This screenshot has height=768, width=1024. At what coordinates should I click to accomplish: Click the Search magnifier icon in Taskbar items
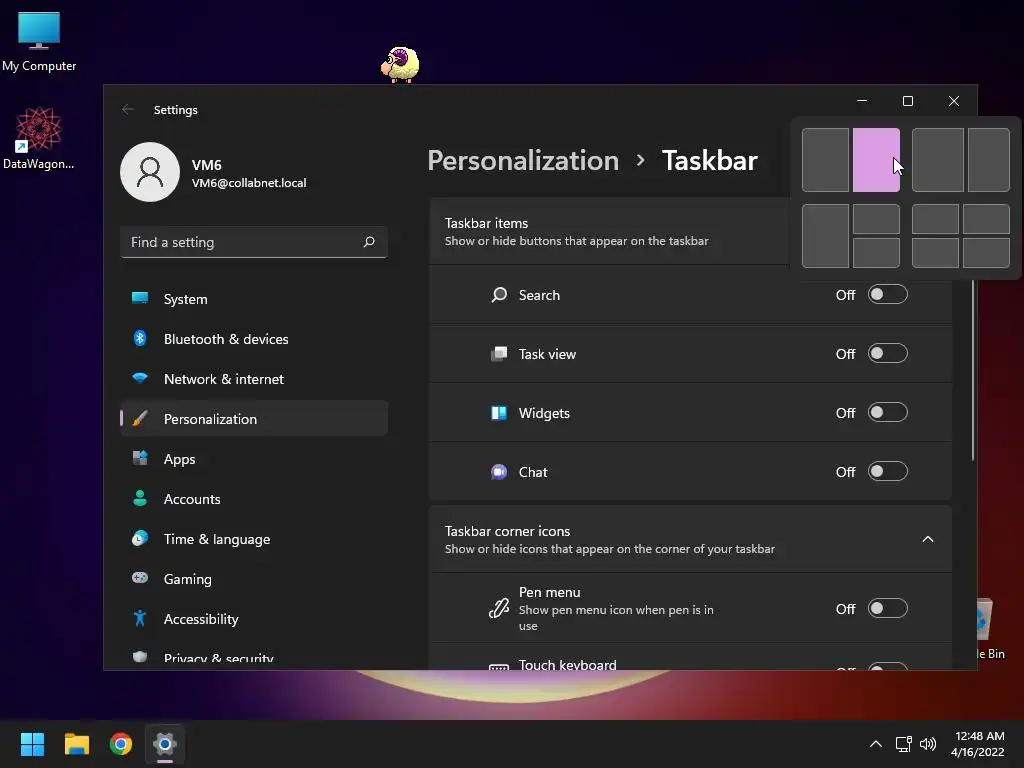point(499,295)
